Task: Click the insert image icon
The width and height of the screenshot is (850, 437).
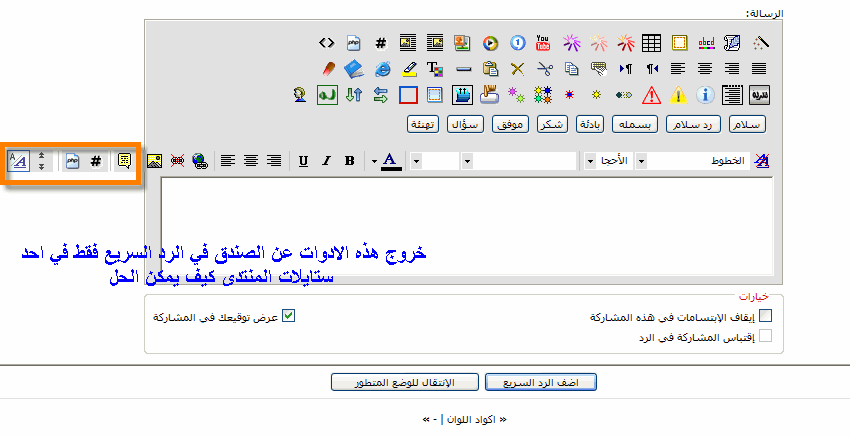Action: point(155,160)
